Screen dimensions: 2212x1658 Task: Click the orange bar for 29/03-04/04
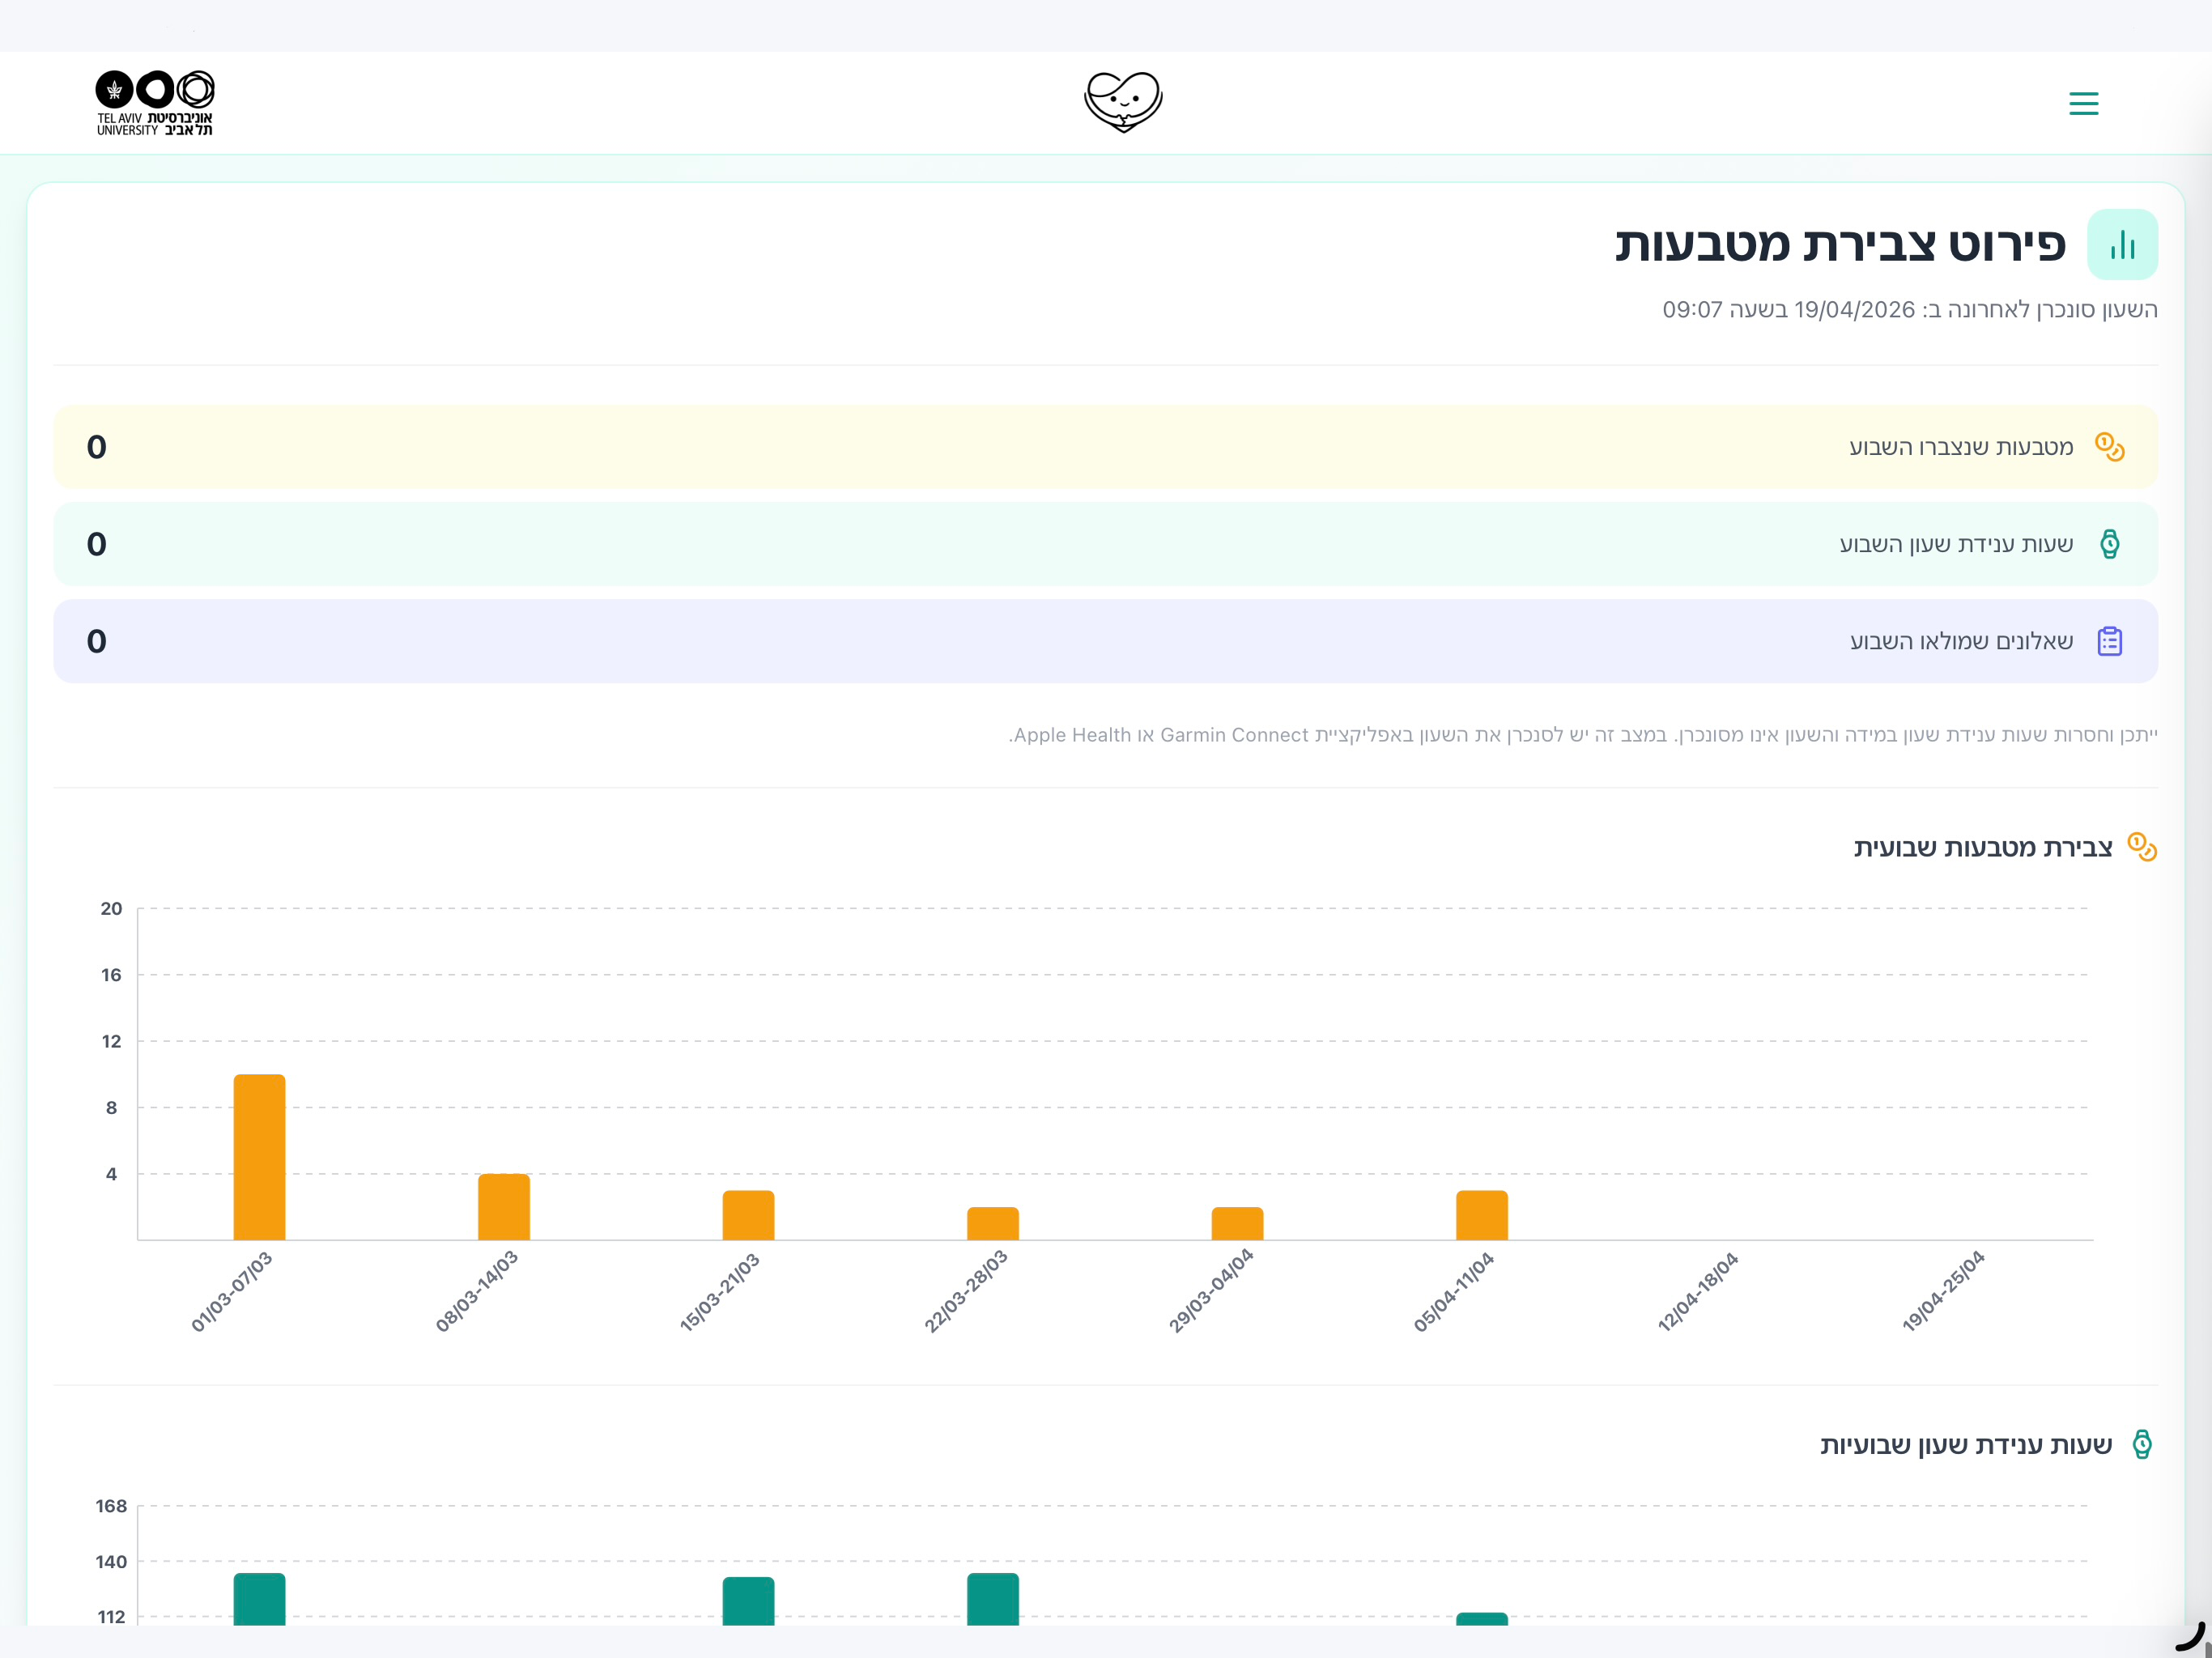click(1237, 1223)
